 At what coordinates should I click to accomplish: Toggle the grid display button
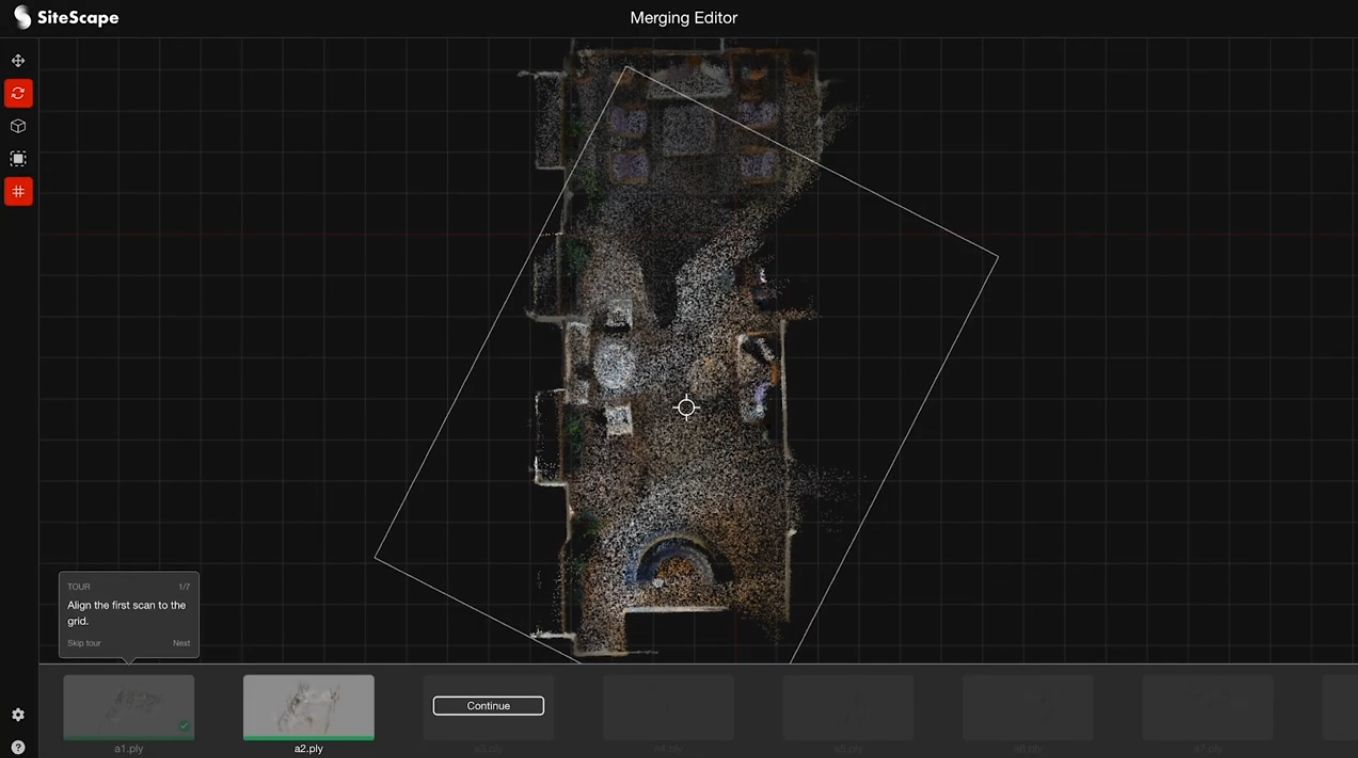point(18,191)
